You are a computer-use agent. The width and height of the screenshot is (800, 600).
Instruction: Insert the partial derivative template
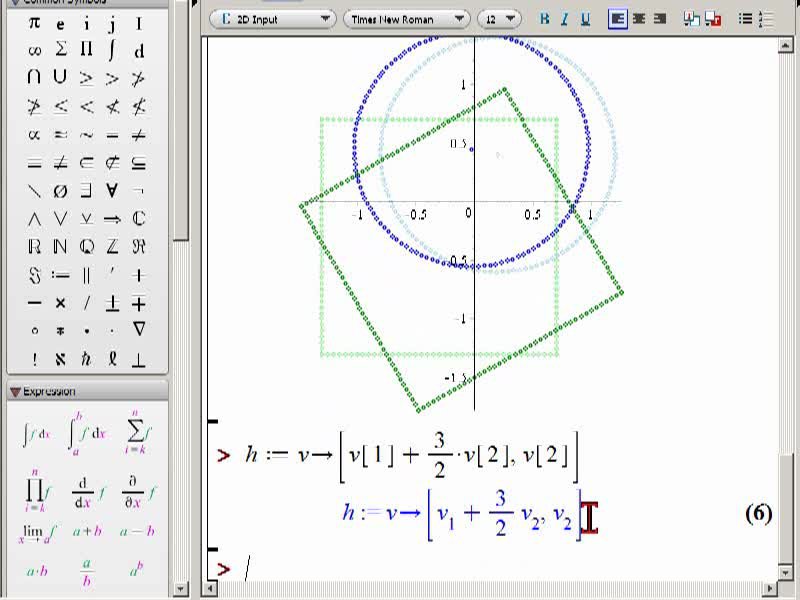(137, 493)
